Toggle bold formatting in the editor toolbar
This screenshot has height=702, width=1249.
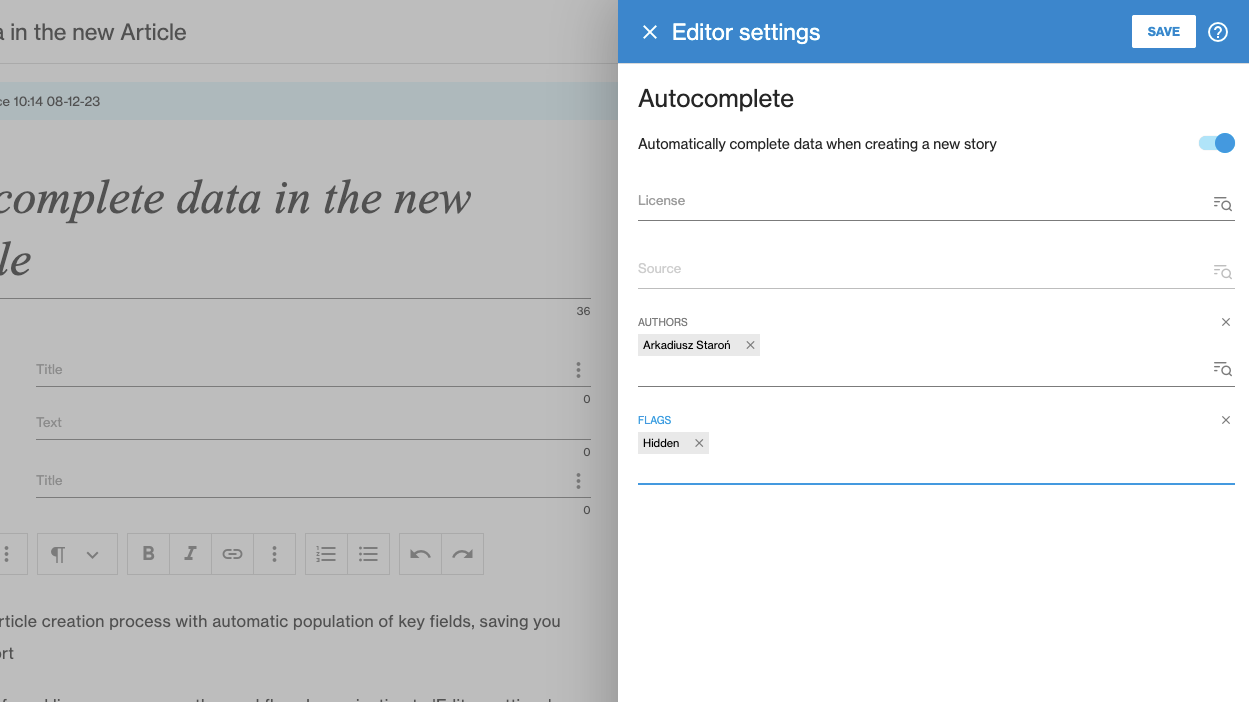point(149,554)
